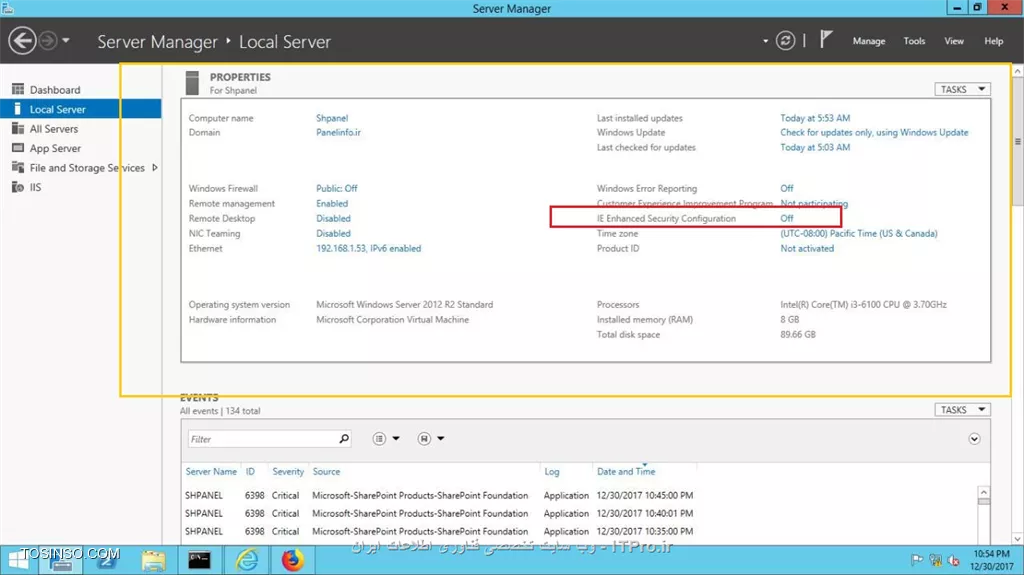Open the Tools menu
Screen dimensions: 1024x575
(914, 41)
